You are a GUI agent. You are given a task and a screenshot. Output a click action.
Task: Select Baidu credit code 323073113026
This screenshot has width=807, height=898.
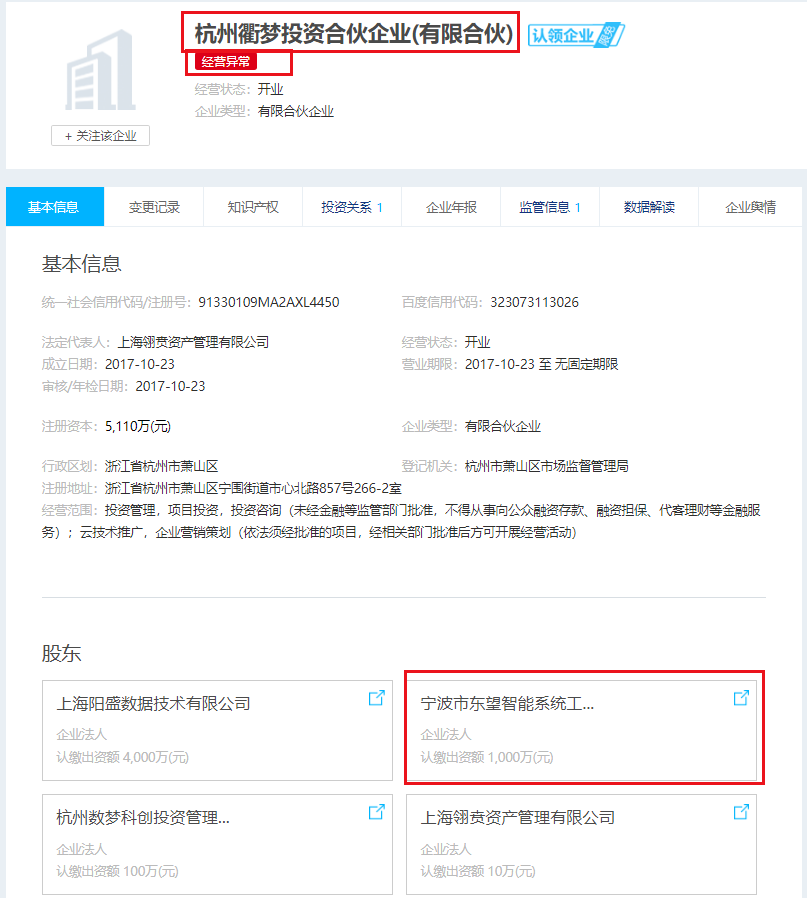click(534, 302)
